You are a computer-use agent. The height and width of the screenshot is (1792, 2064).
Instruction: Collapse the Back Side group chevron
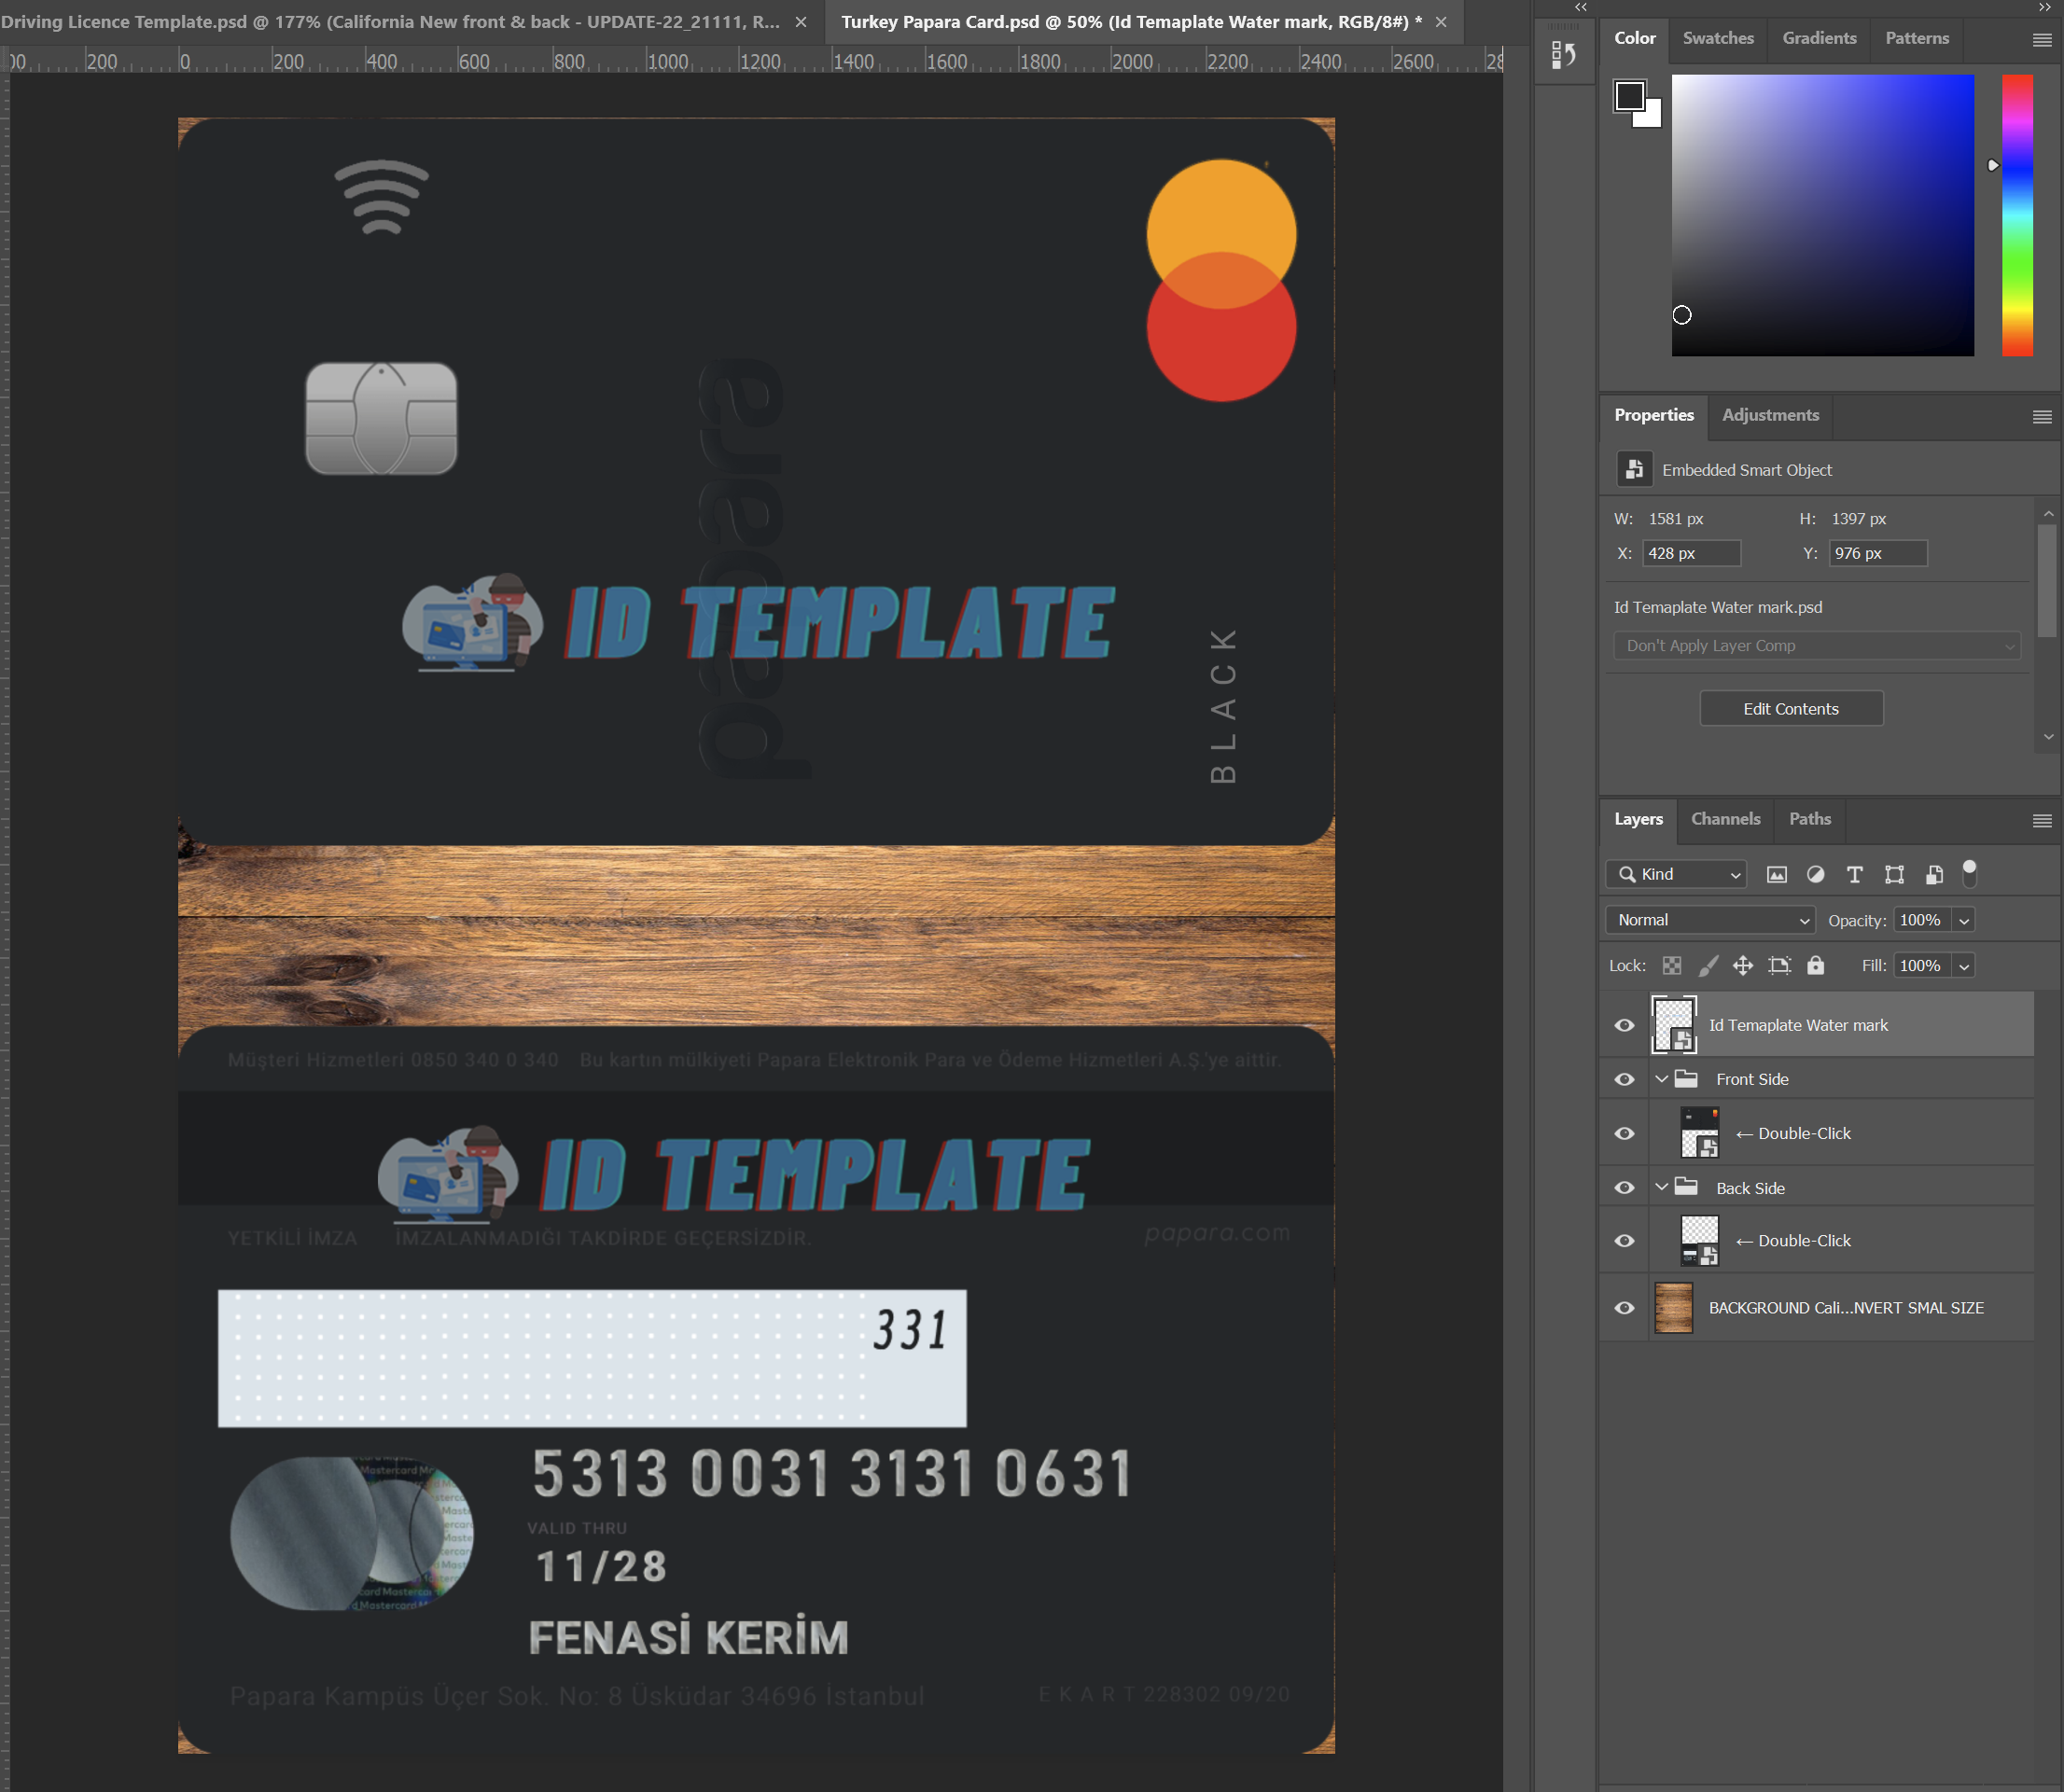point(1661,1187)
